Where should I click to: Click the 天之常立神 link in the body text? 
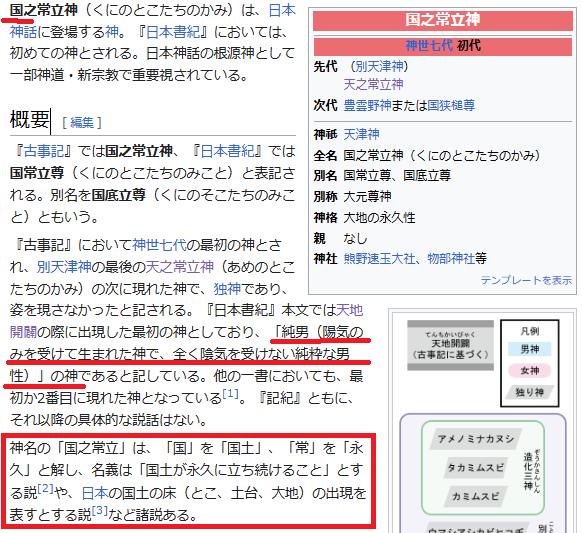[x=180, y=266]
